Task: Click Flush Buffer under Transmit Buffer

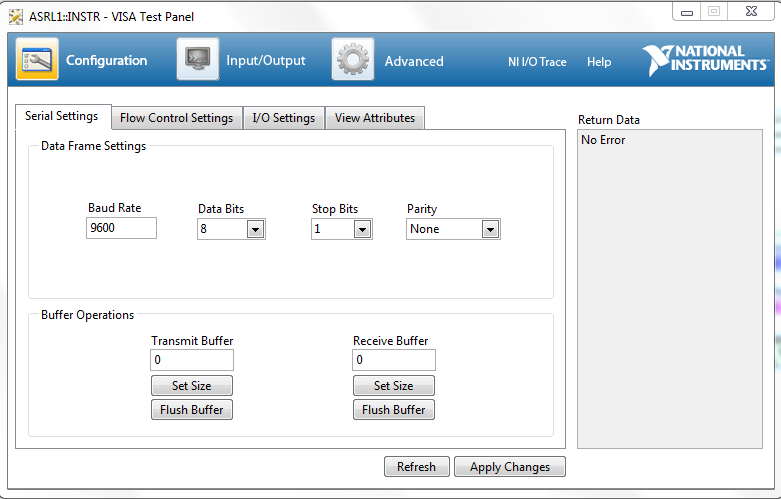Action: [x=192, y=409]
